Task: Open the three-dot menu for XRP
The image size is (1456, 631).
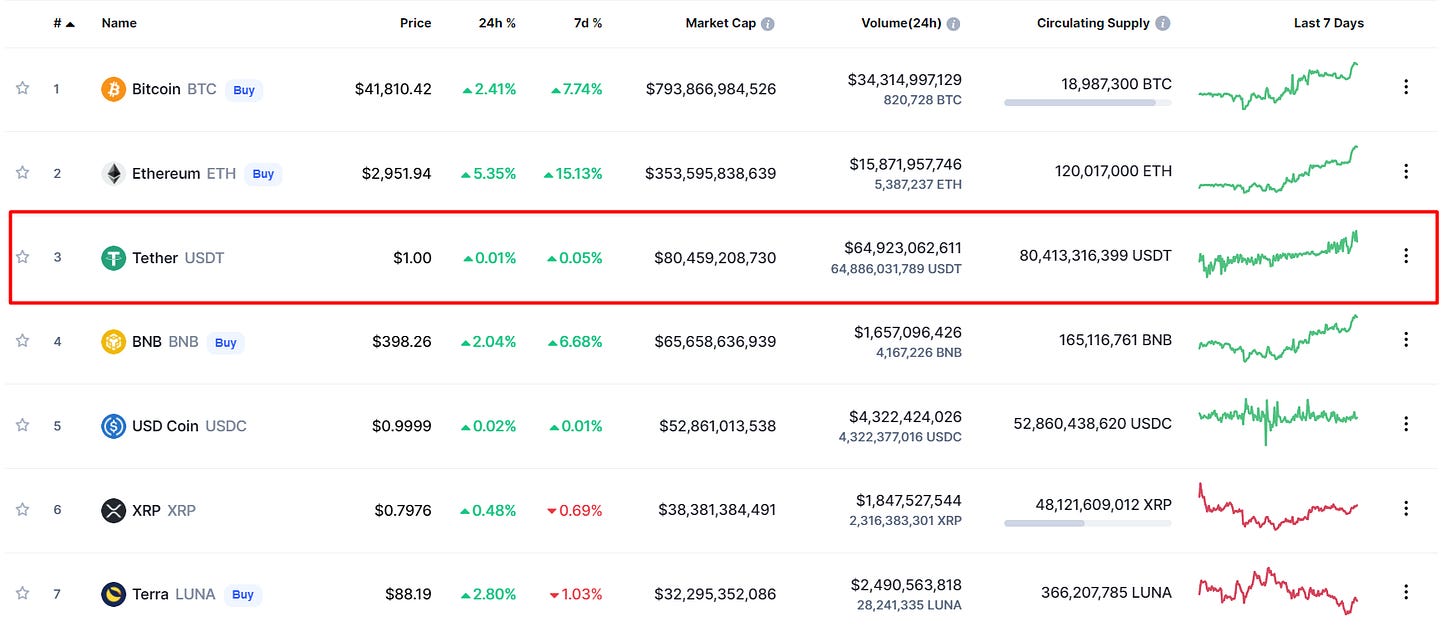Action: click(1406, 508)
